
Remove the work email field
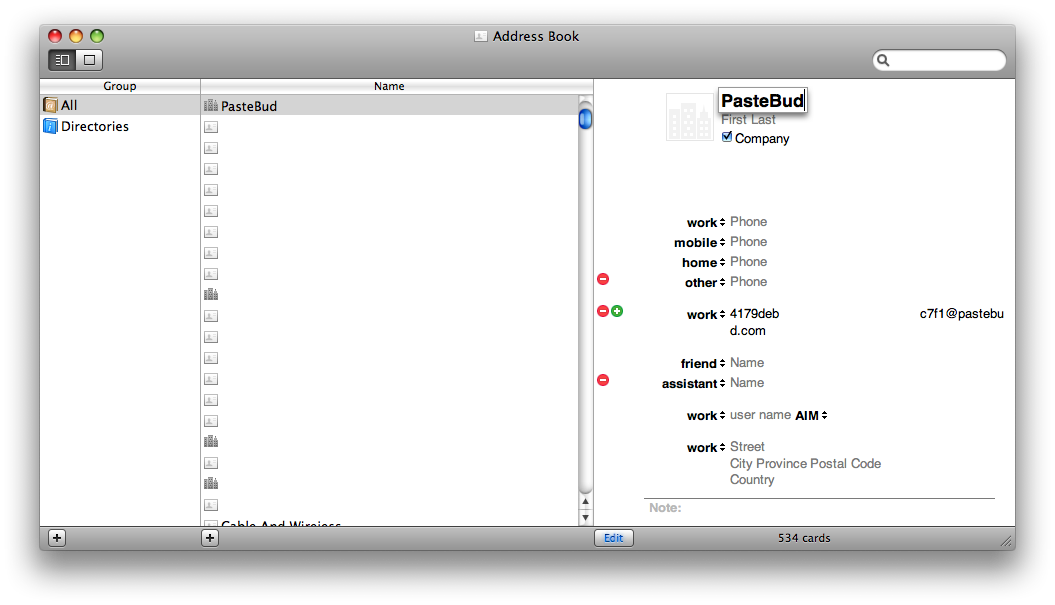coord(603,311)
